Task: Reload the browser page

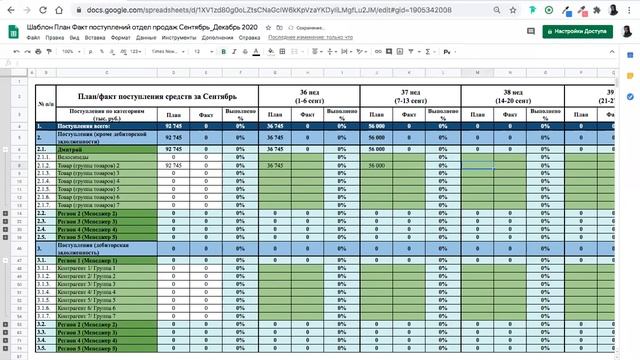Action: (x=43, y=10)
